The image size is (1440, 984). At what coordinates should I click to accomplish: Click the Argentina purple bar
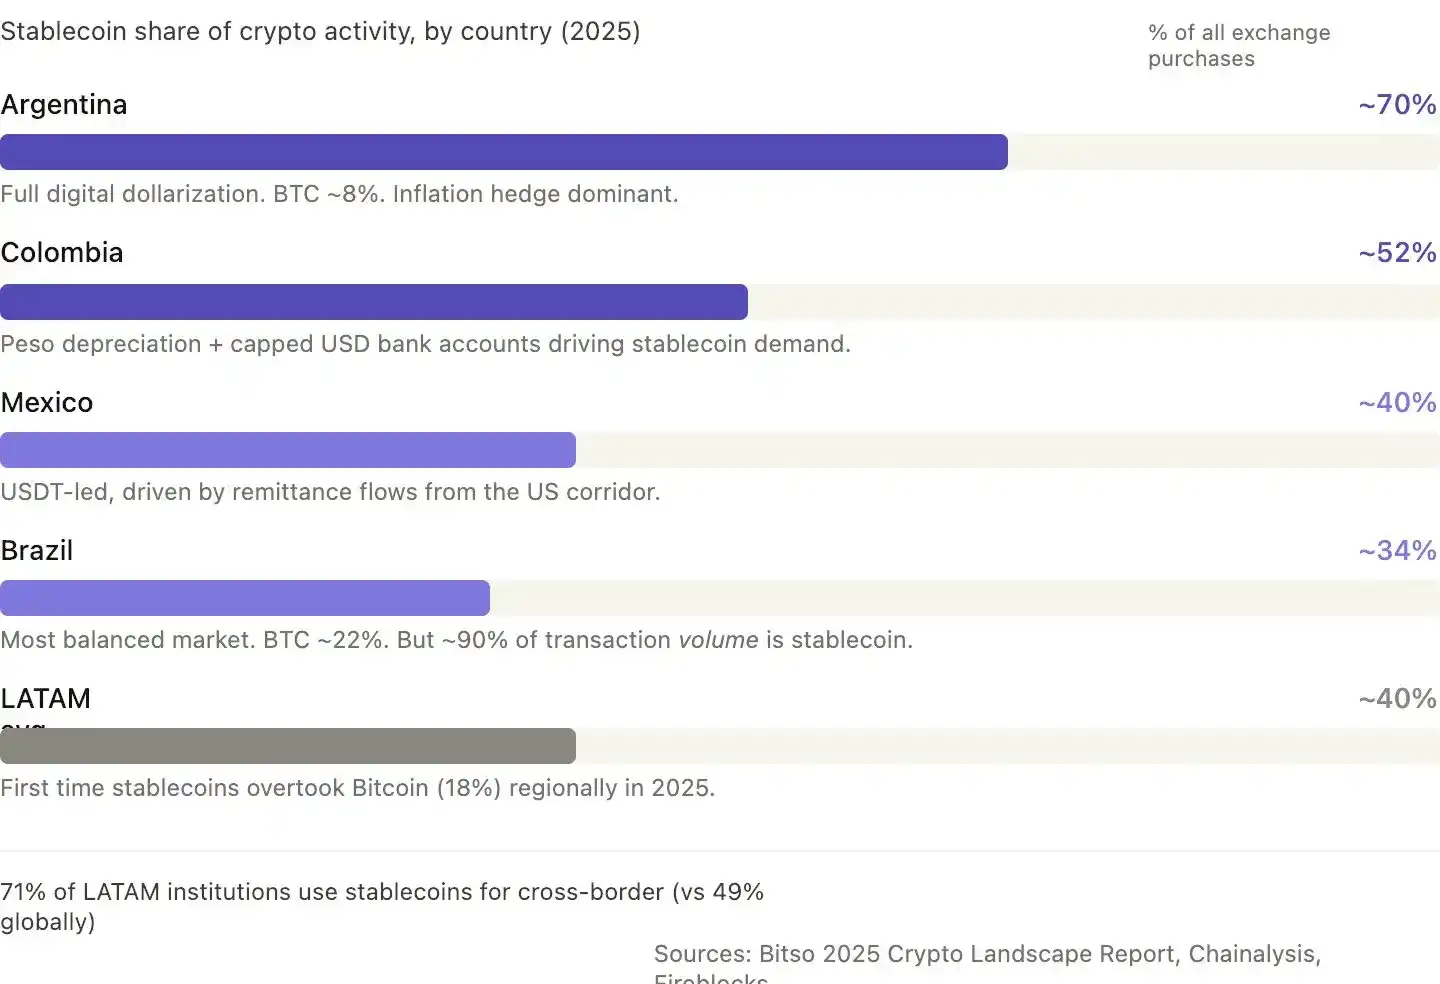point(504,152)
